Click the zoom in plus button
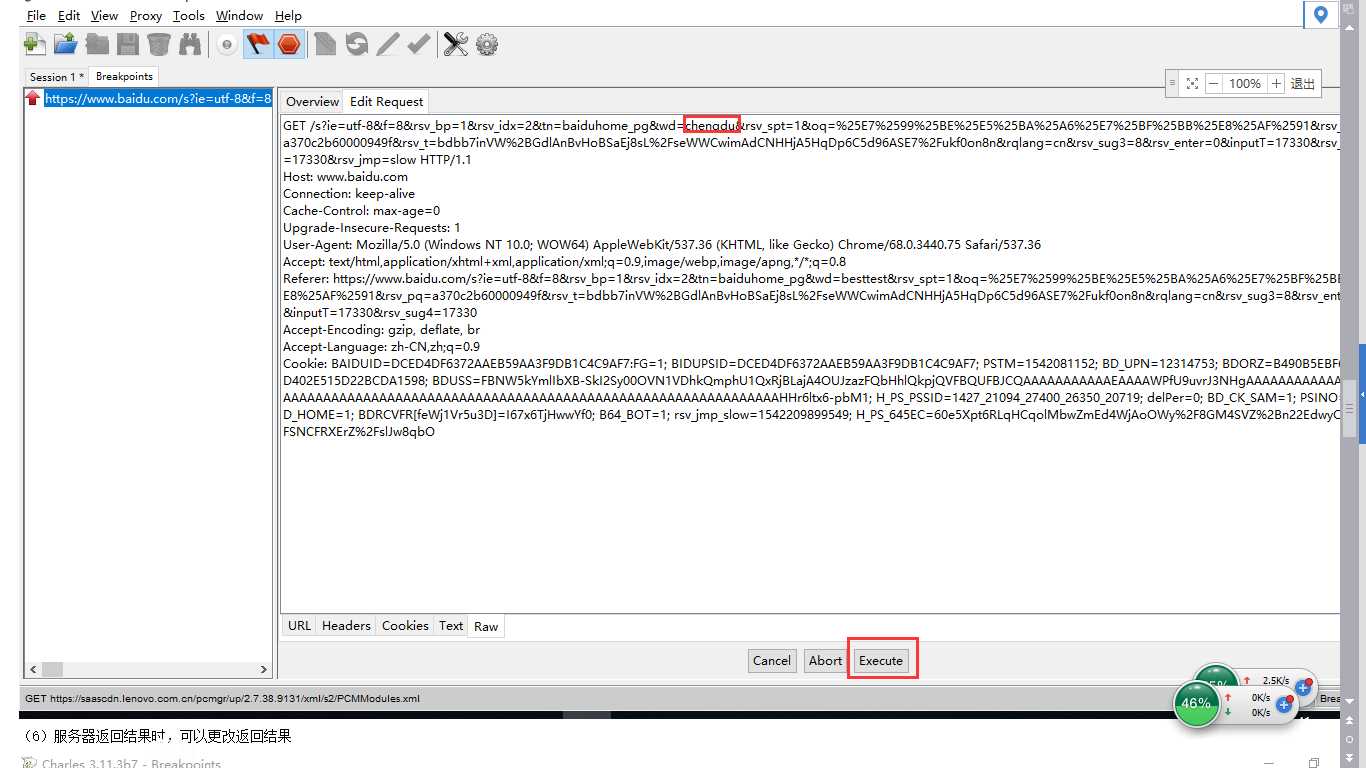1366x768 pixels. (1276, 84)
